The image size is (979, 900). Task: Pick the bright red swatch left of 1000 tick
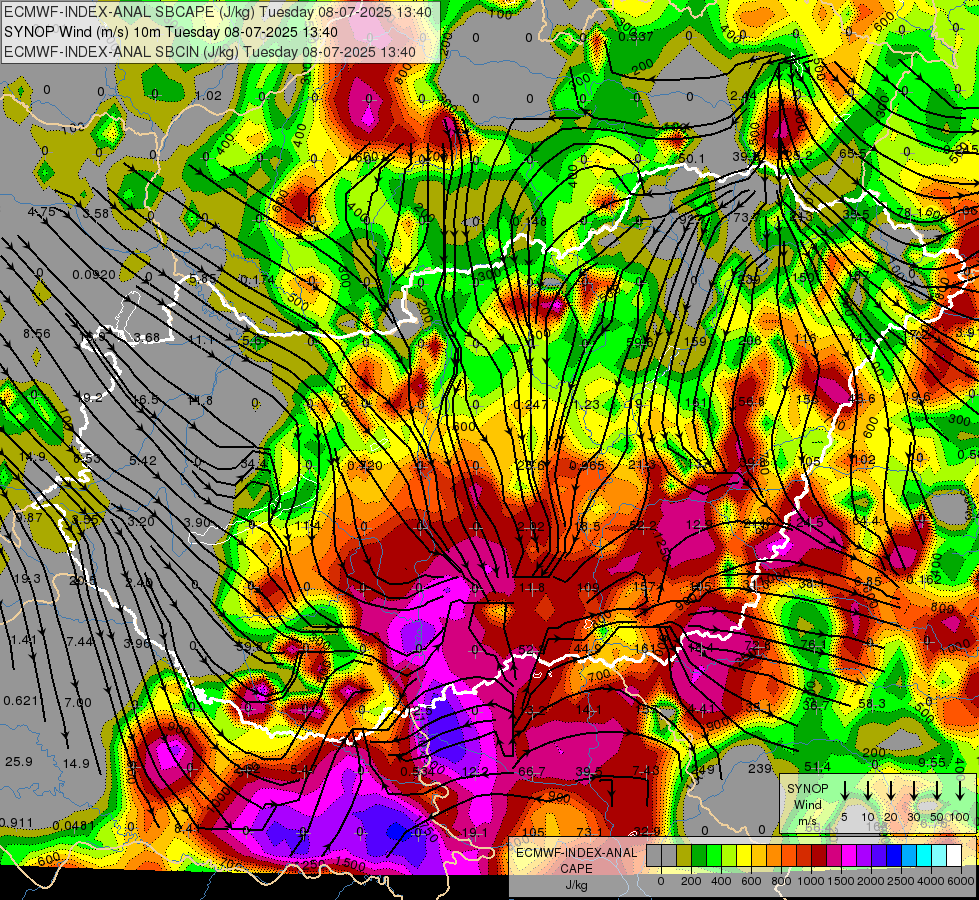pos(804,855)
